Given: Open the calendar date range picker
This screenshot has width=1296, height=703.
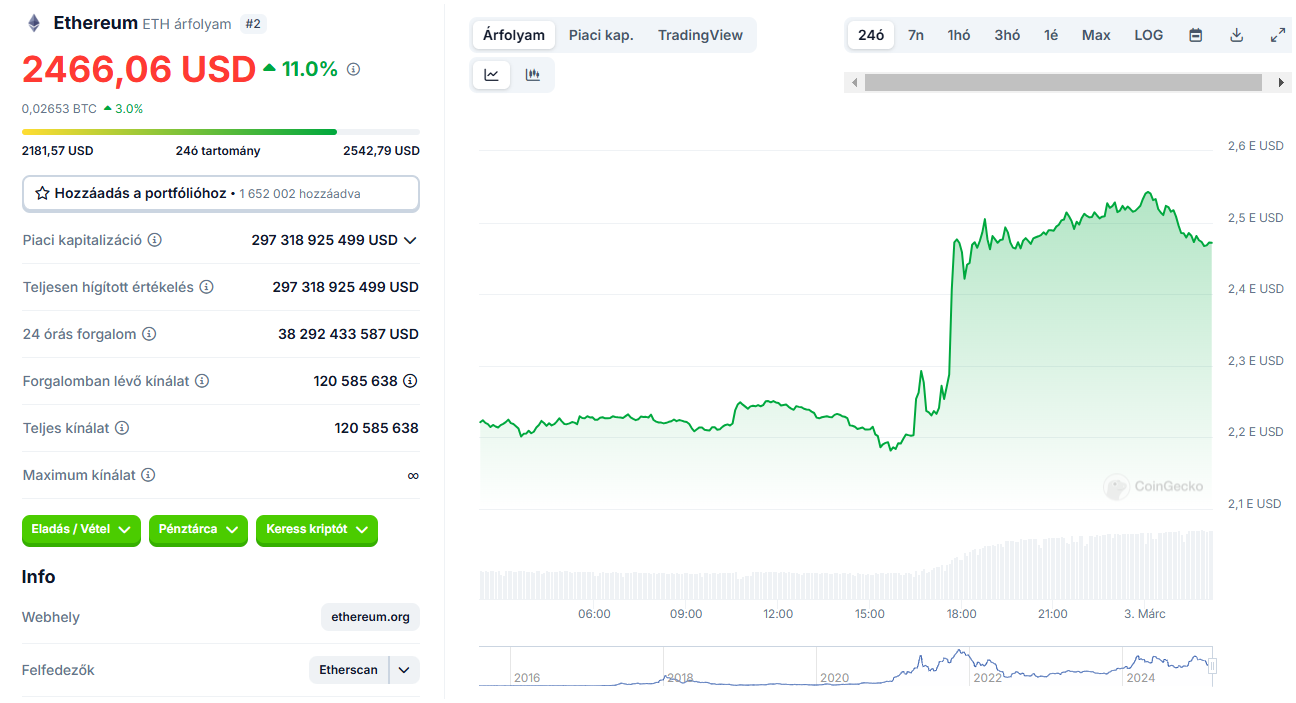Looking at the screenshot, I should 1195,35.
